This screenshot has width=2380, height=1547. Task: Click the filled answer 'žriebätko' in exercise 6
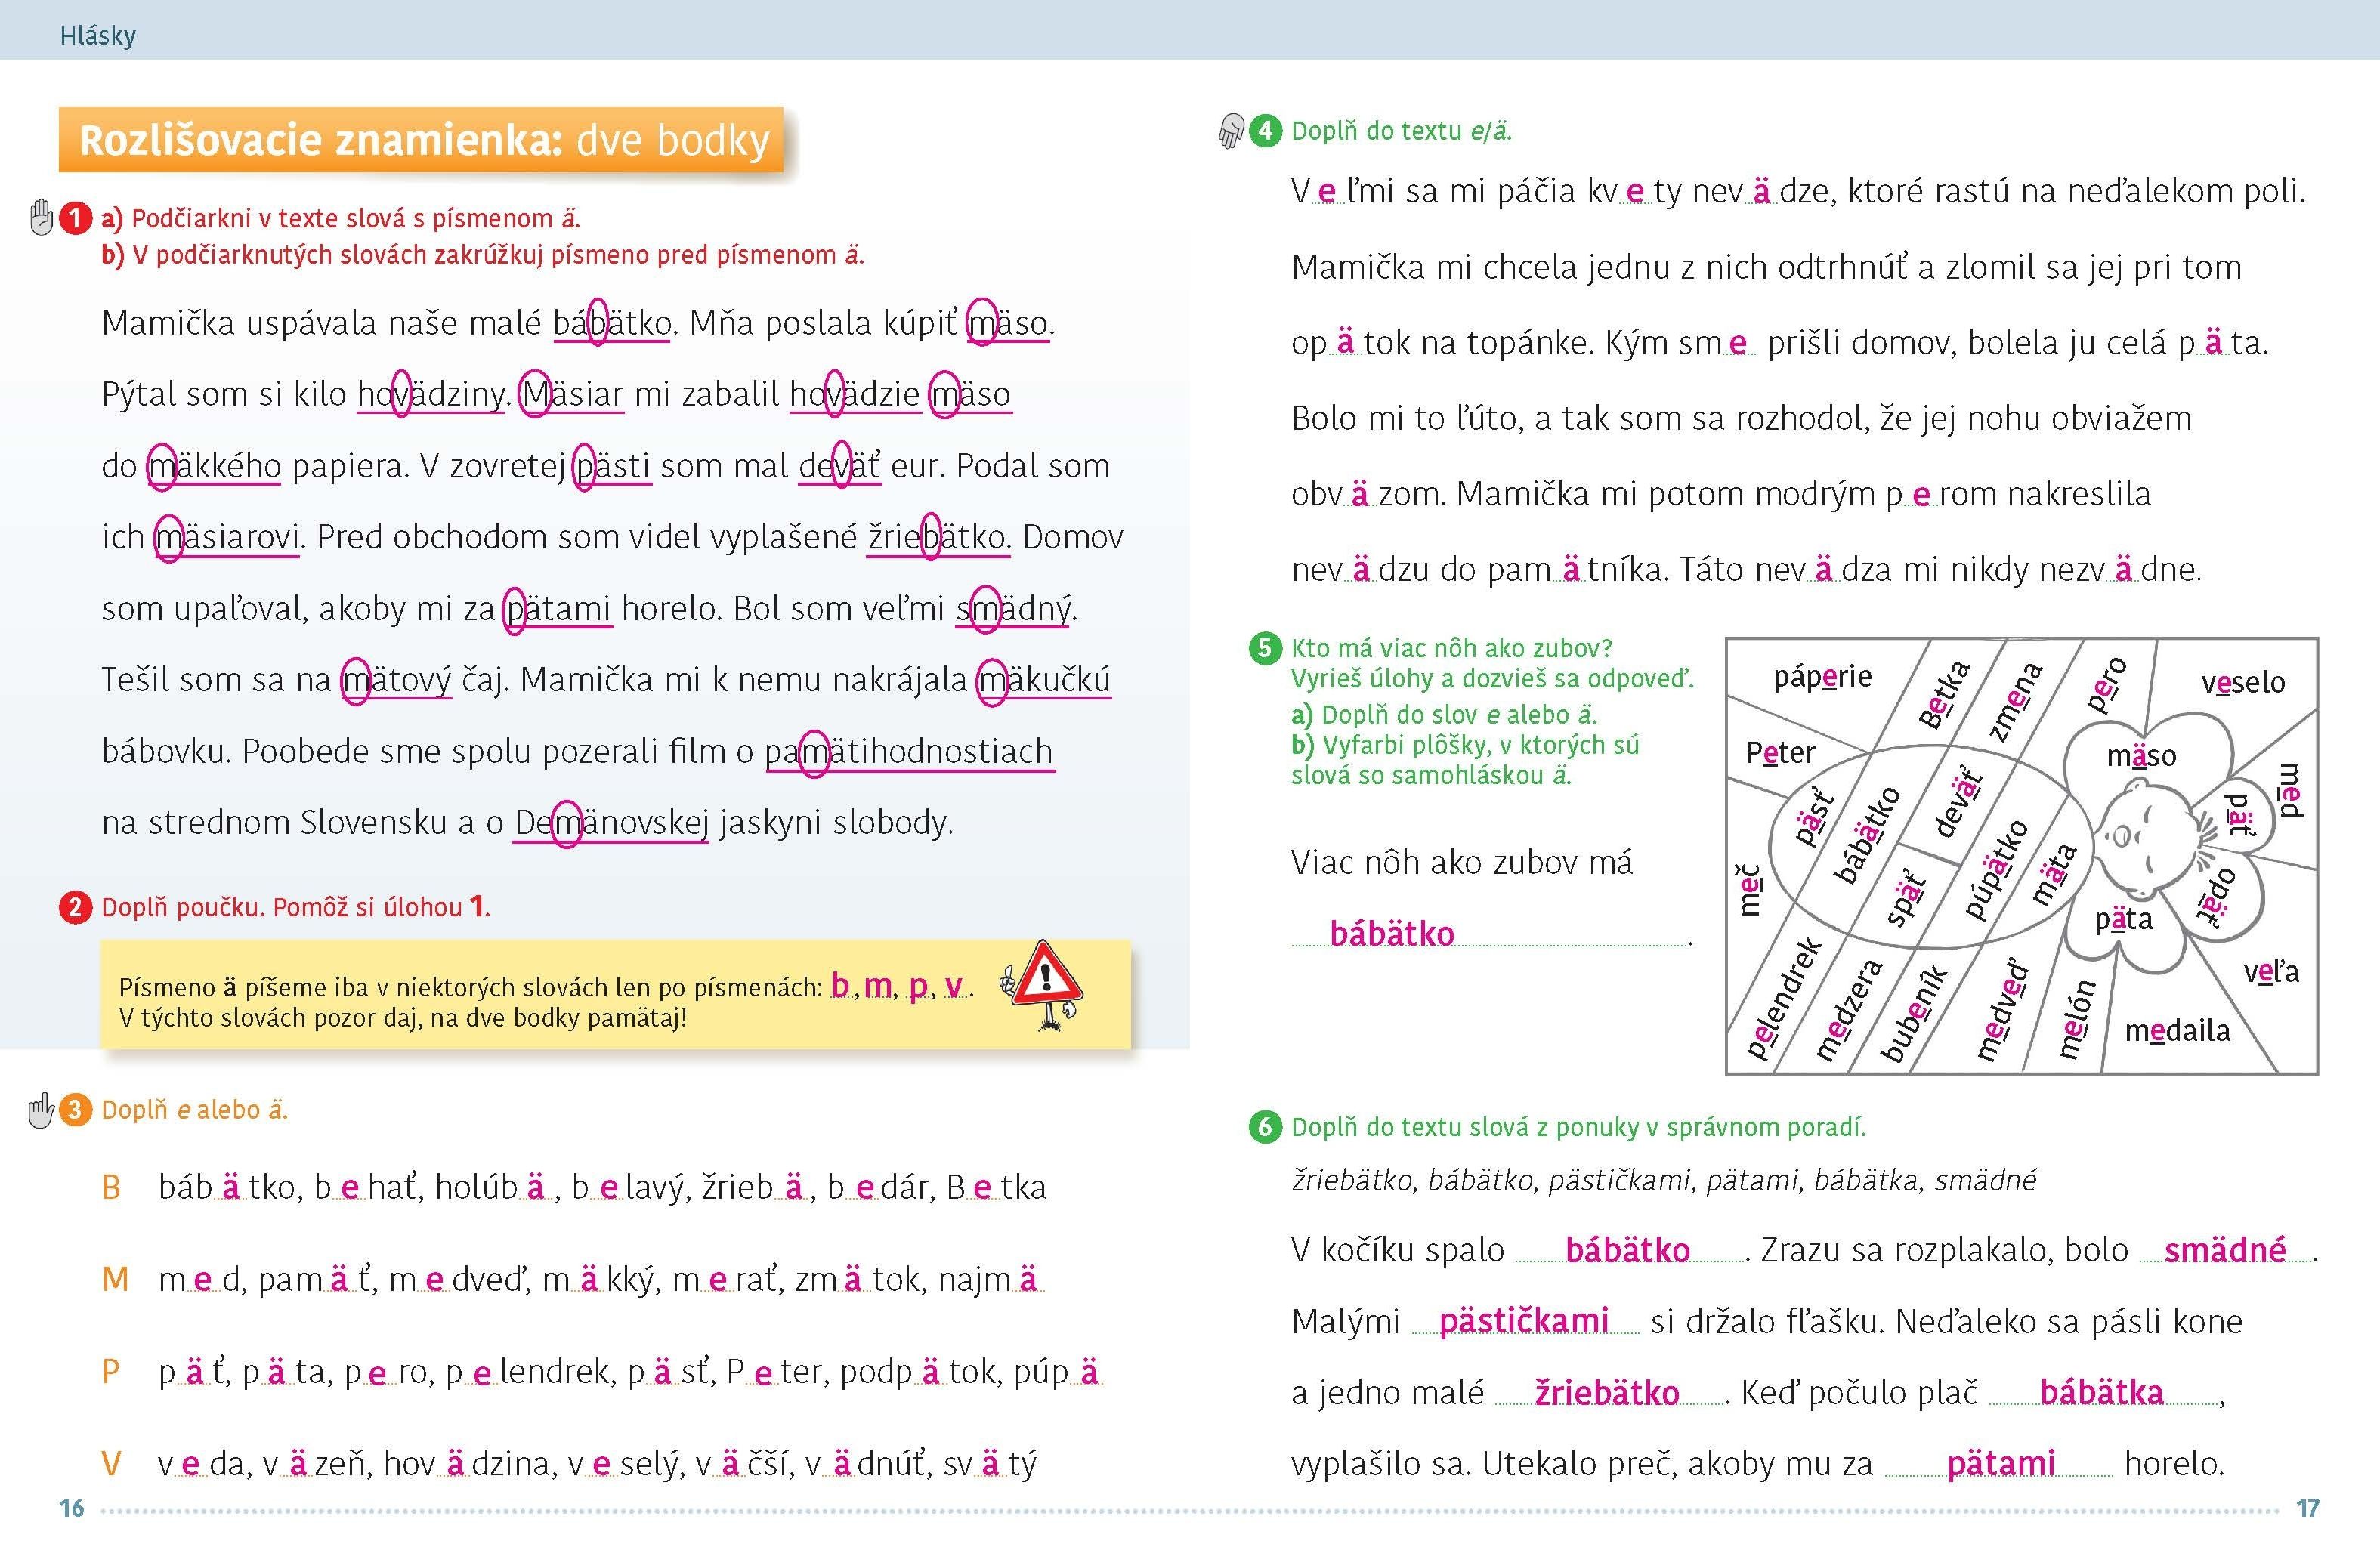point(1606,1392)
